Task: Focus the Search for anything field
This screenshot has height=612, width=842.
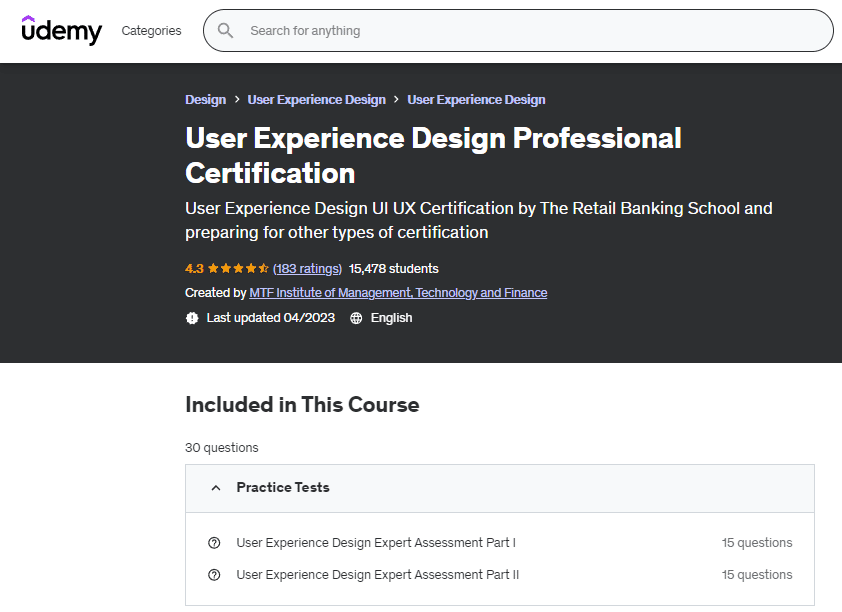Action: pos(530,31)
